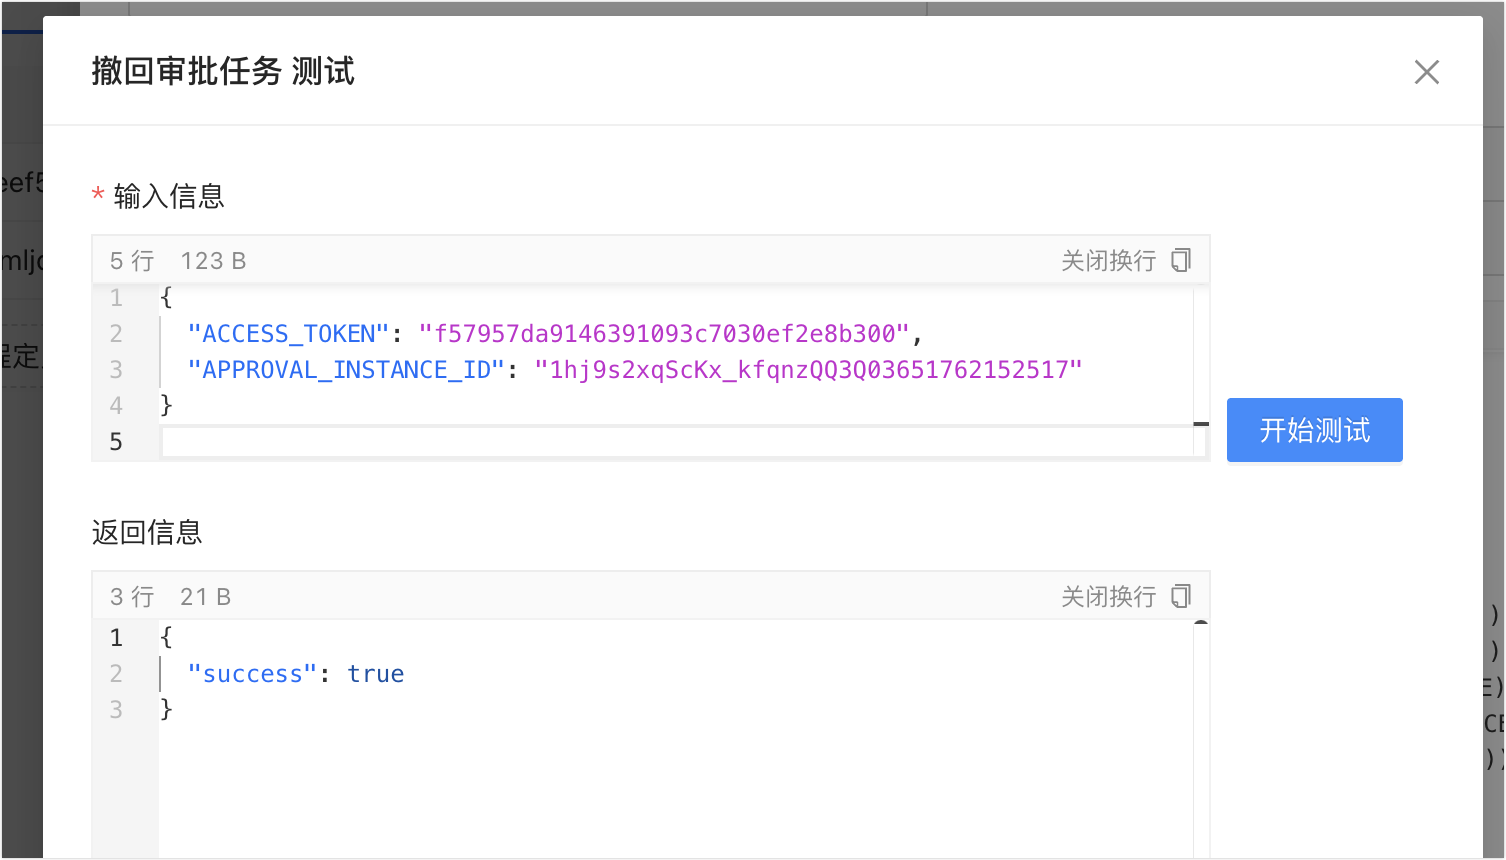Toggle 关闭换行 in the 返回信息 editor
Viewport: 1506px width, 860px height.
1107,597
